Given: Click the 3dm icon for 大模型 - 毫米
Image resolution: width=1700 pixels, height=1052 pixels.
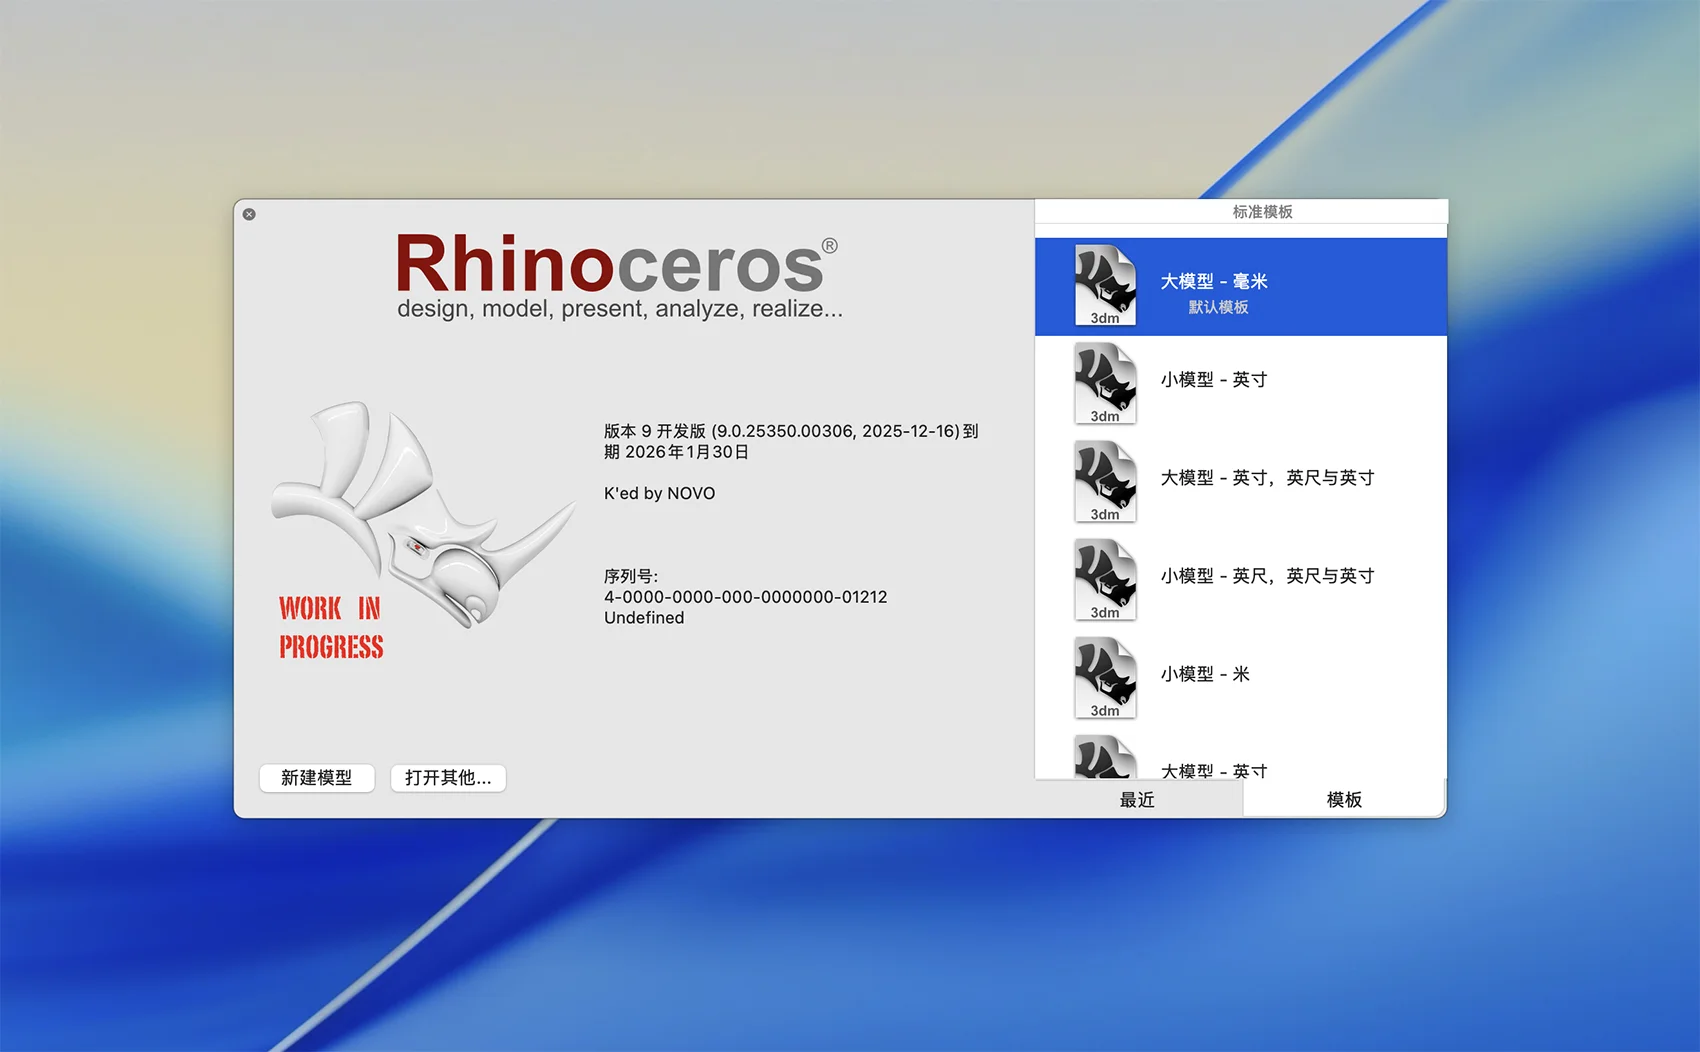Looking at the screenshot, I should [1105, 285].
